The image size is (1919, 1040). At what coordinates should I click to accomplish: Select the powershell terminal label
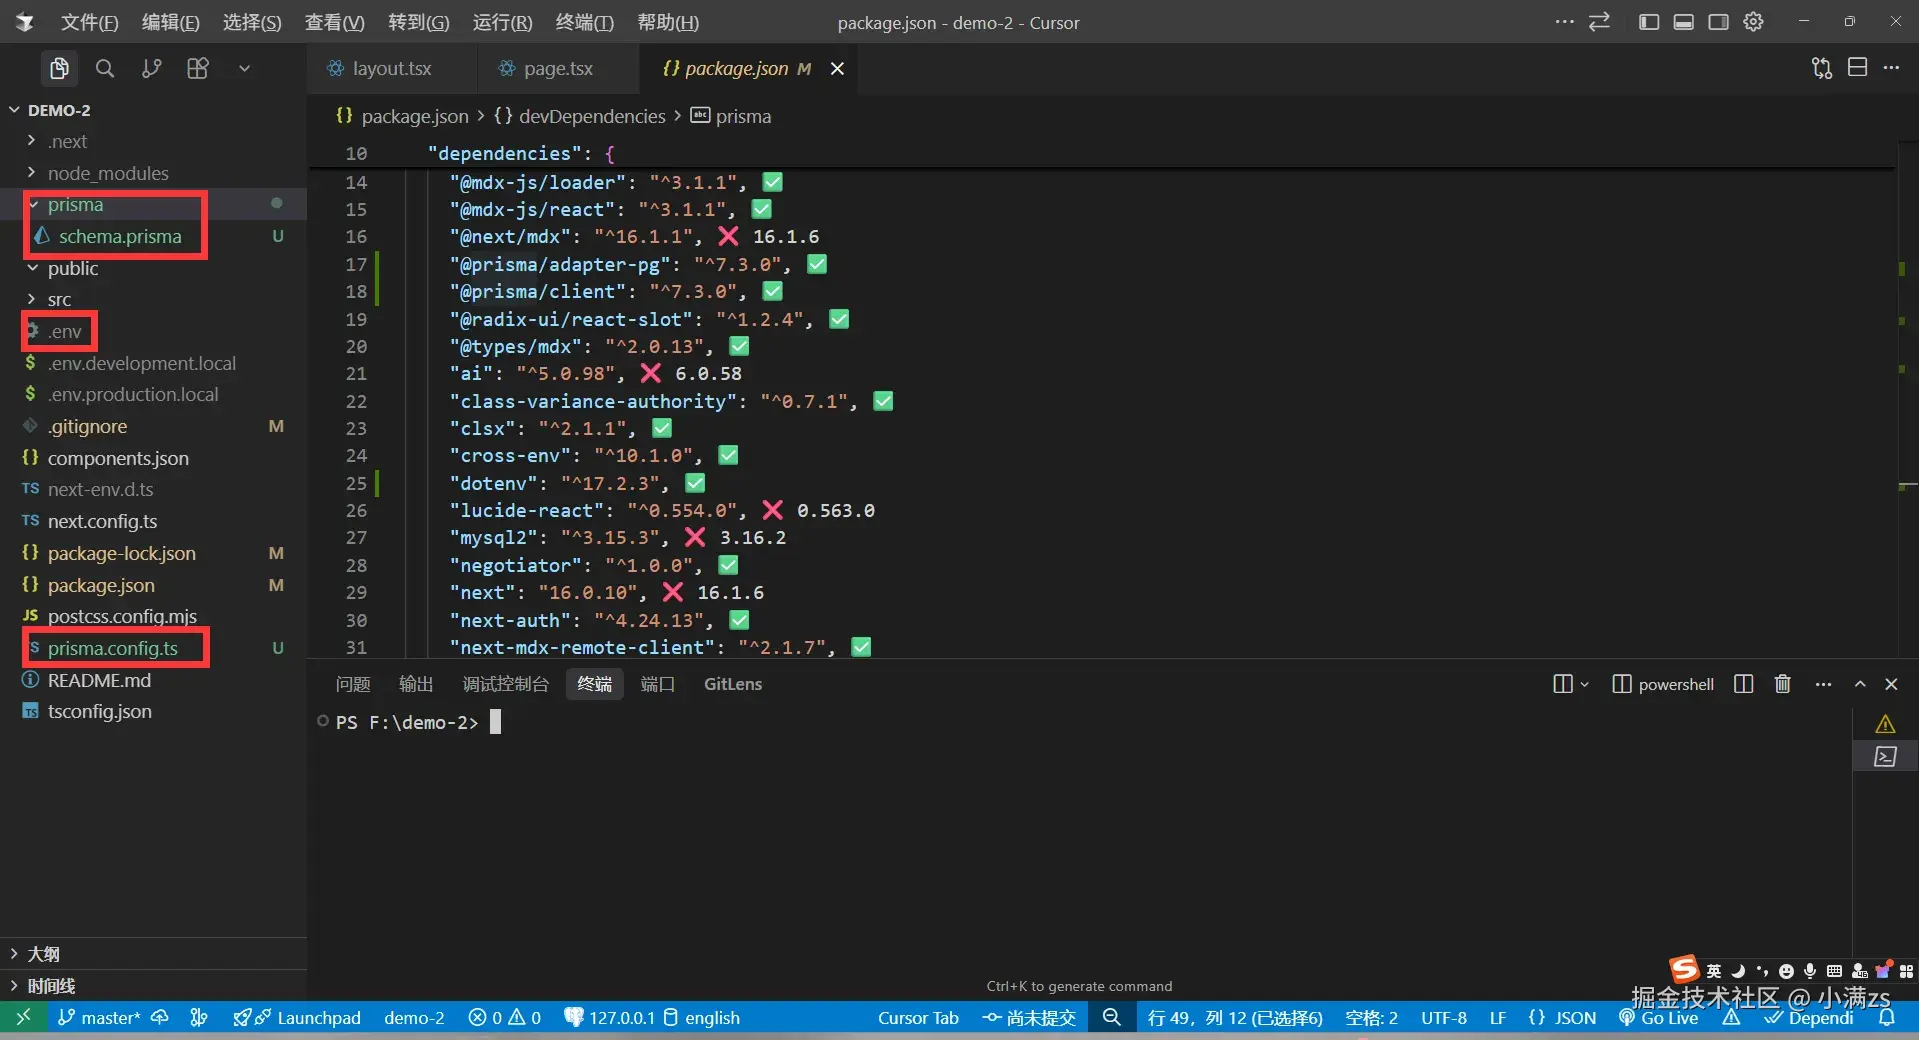1676,684
